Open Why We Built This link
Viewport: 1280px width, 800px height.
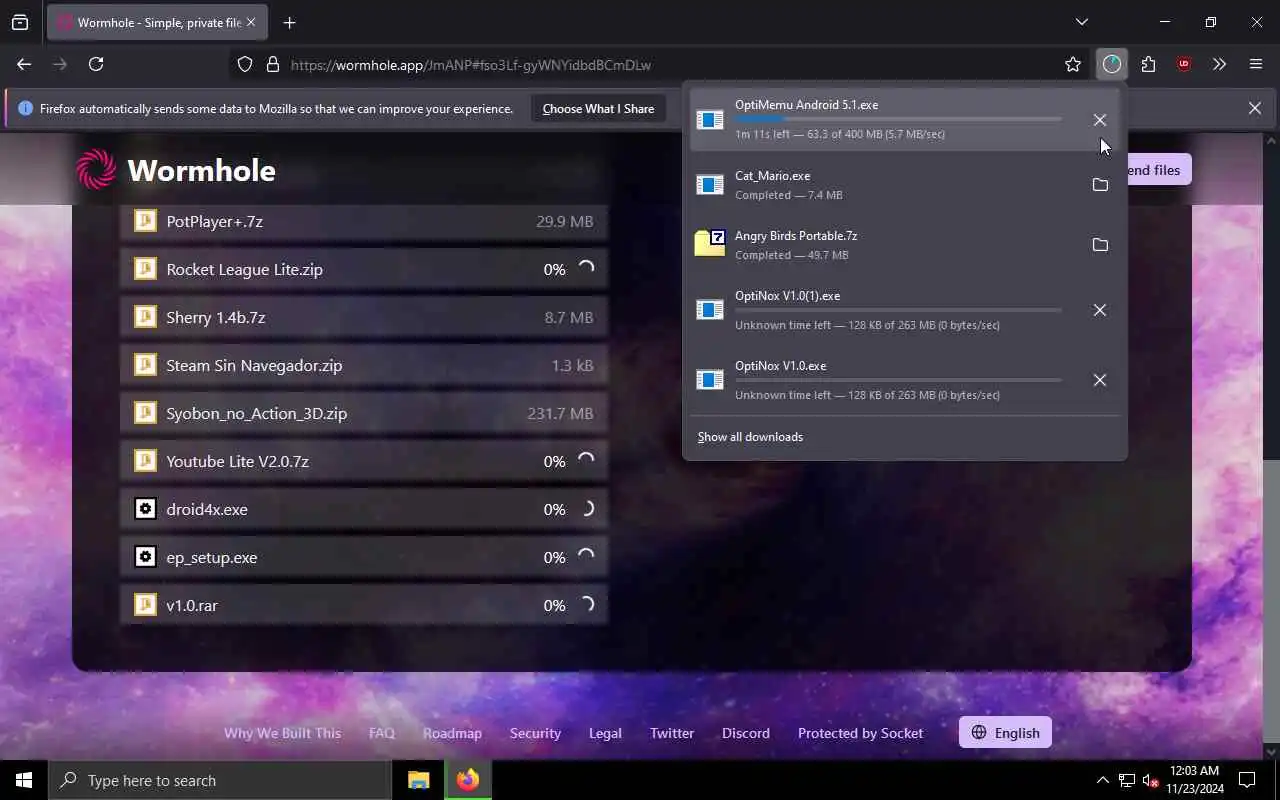[282, 733]
